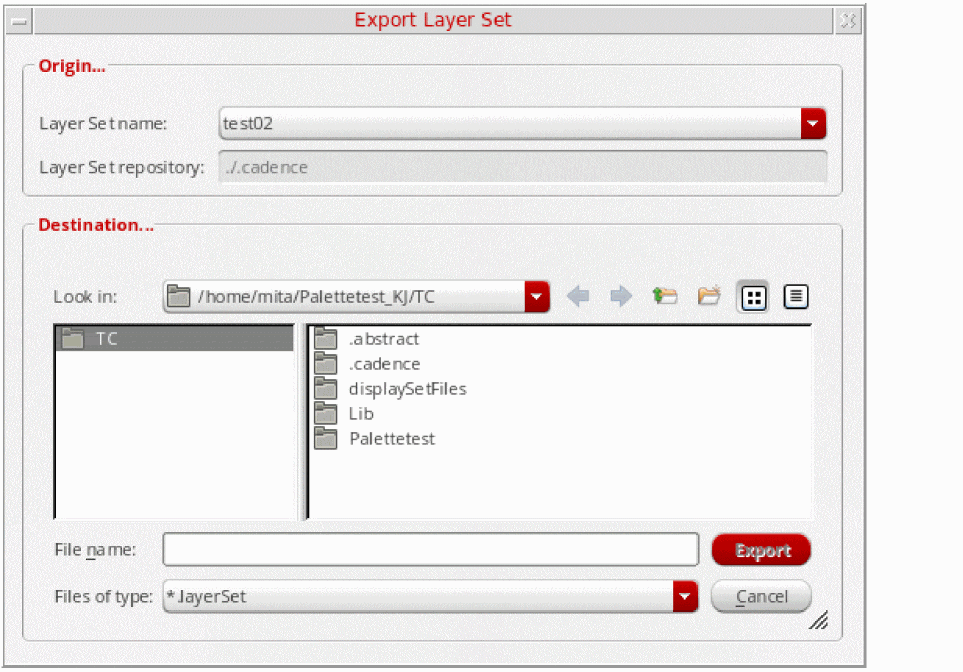Go back using the left arrow icon
The height and width of the screenshot is (672, 963).
[x=578, y=297]
